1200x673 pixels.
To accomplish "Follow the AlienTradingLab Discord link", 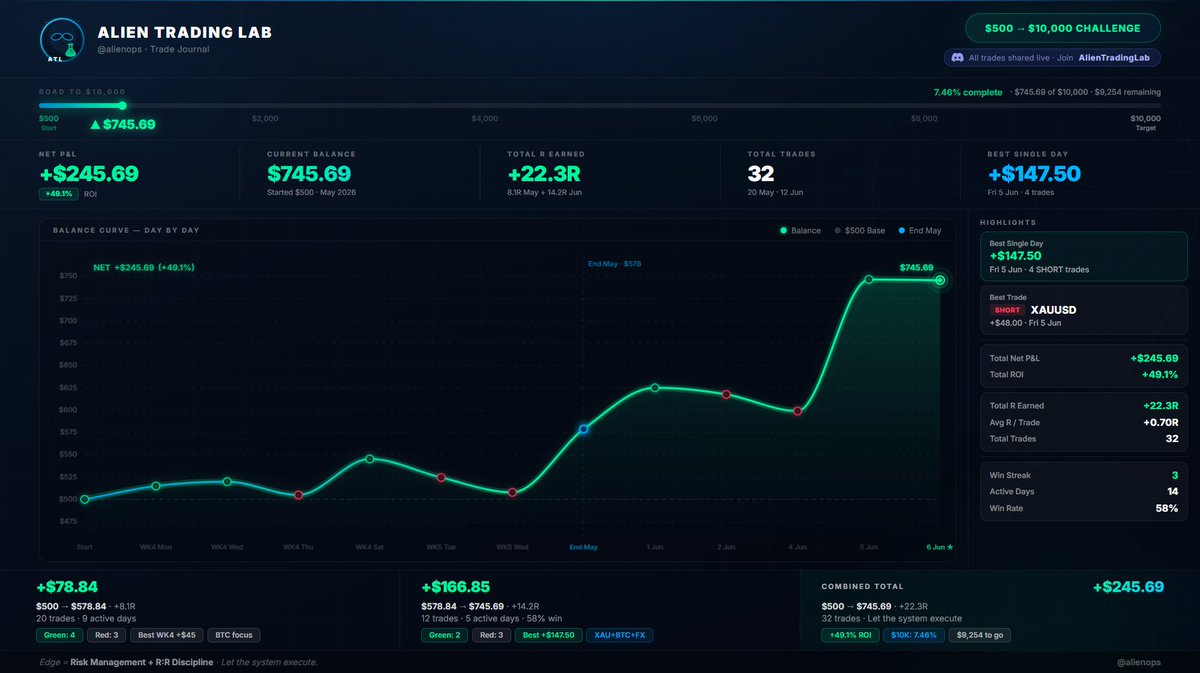I will (1113, 58).
